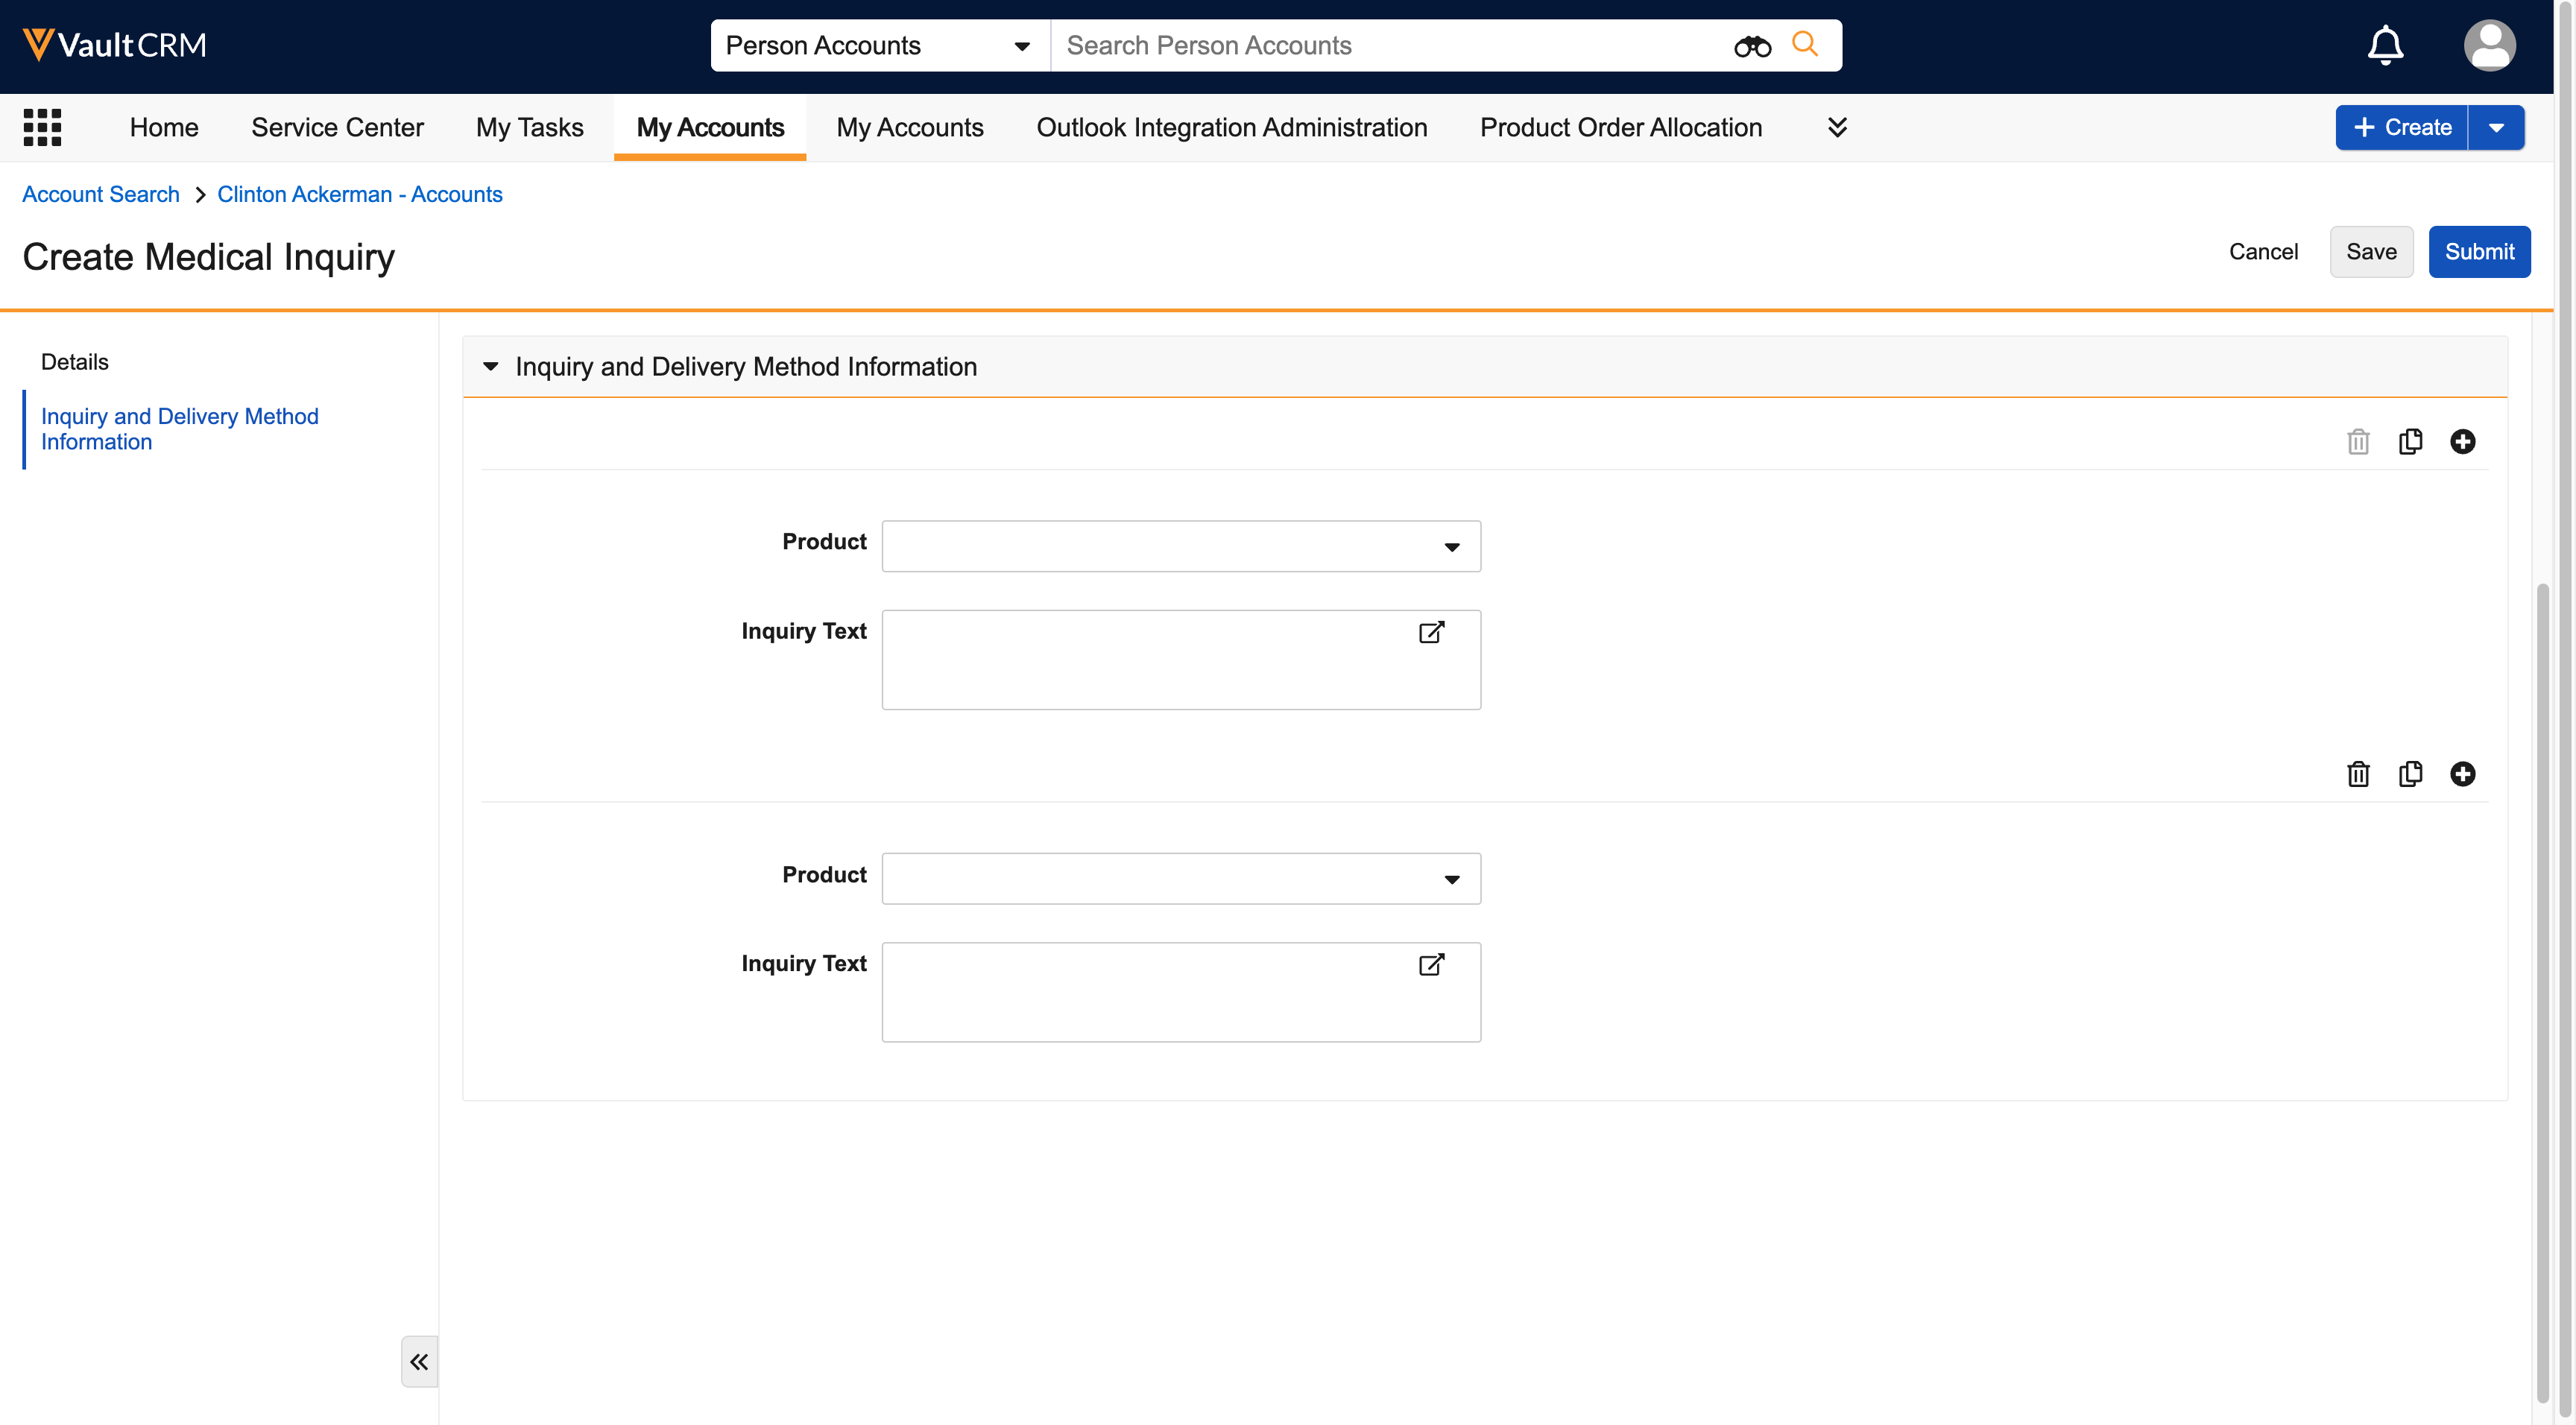
Task: Click into the second Inquiry Text field
Action: (x=1150, y=1000)
